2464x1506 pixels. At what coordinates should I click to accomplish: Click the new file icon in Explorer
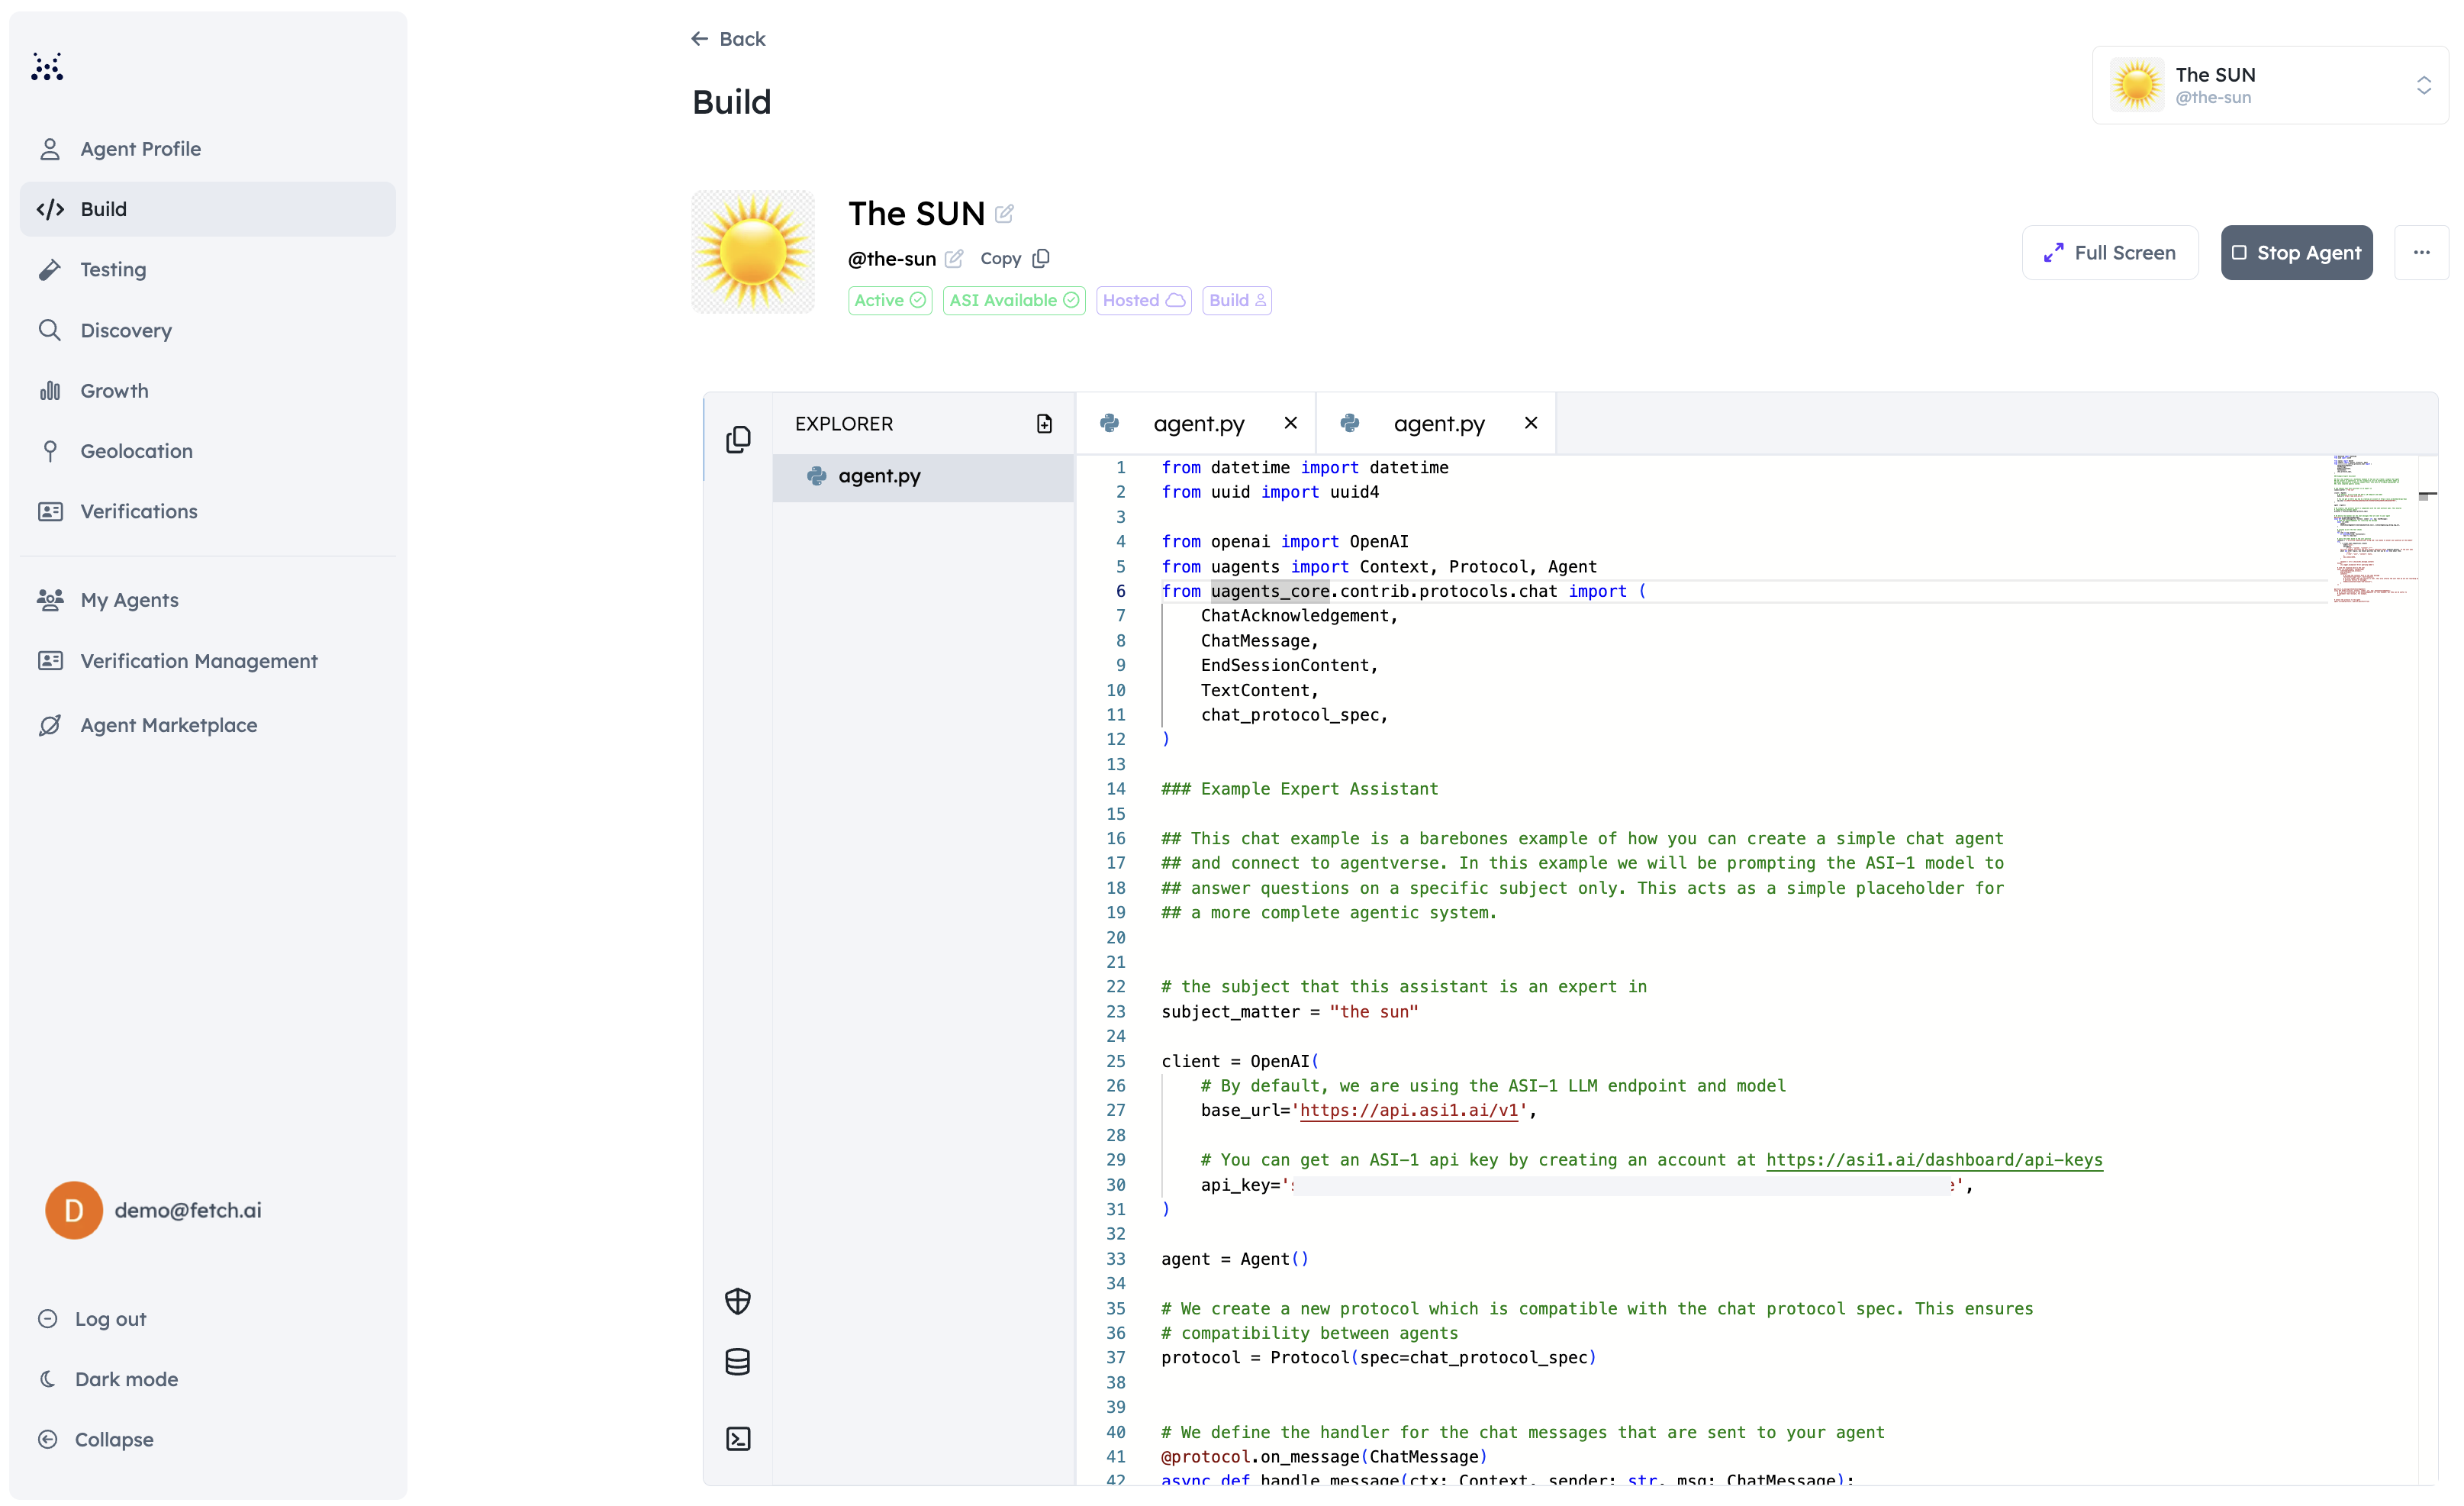click(1044, 424)
